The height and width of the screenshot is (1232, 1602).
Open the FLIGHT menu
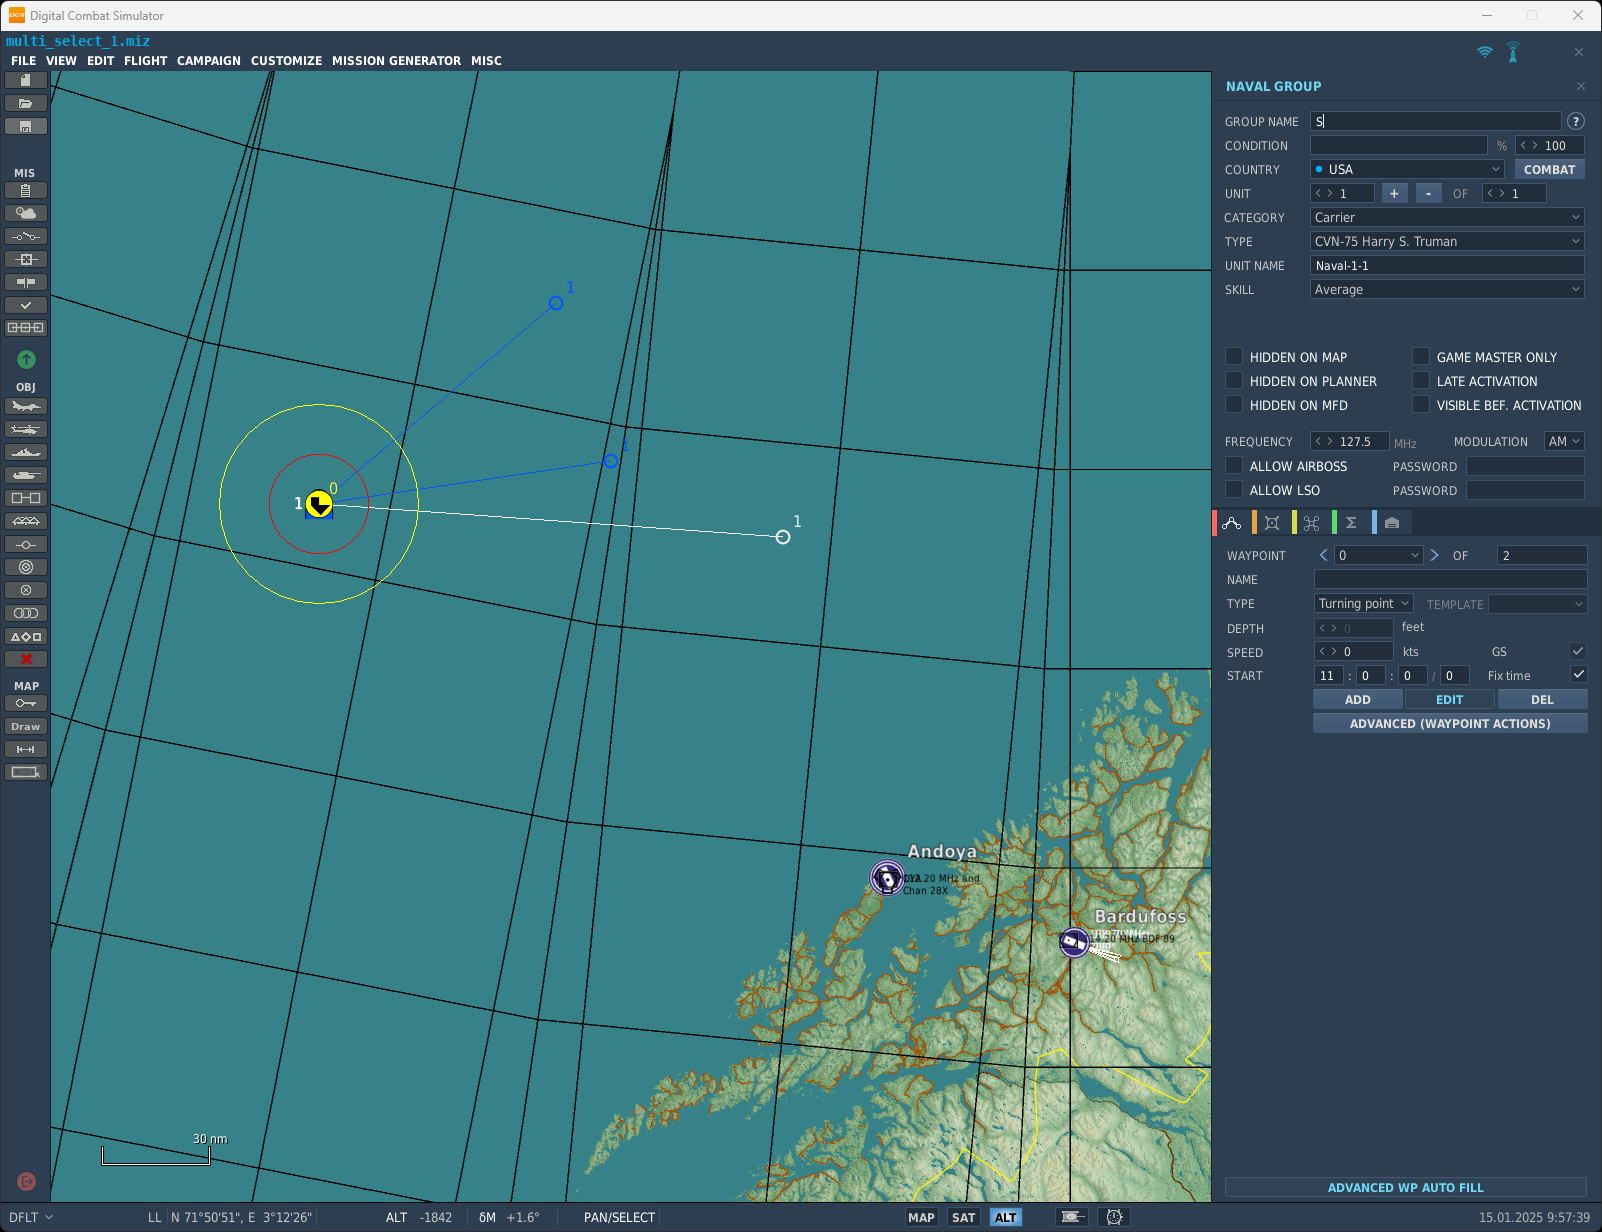click(146, 61)
